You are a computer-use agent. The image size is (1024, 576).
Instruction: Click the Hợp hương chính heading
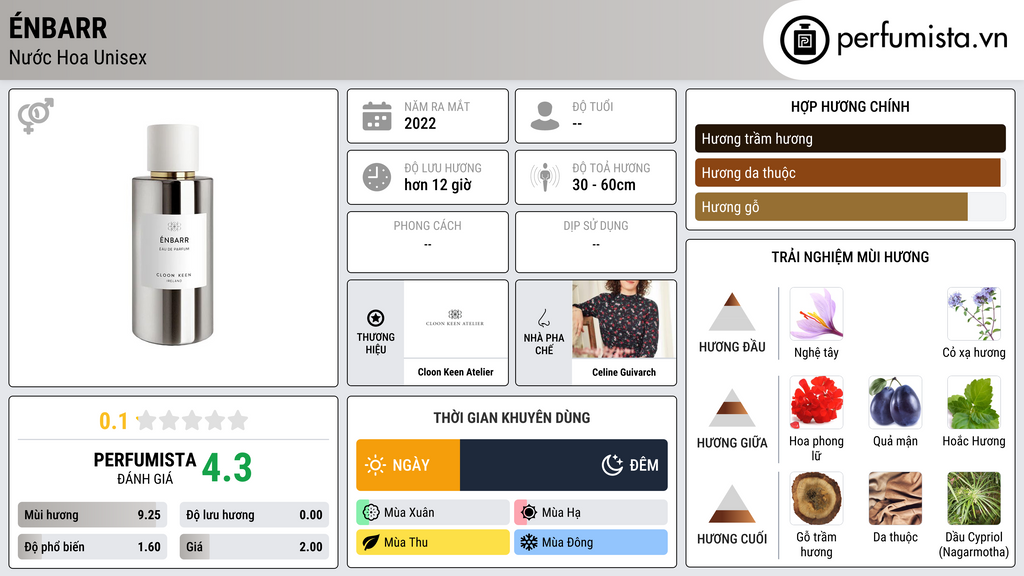pos(850,106)
